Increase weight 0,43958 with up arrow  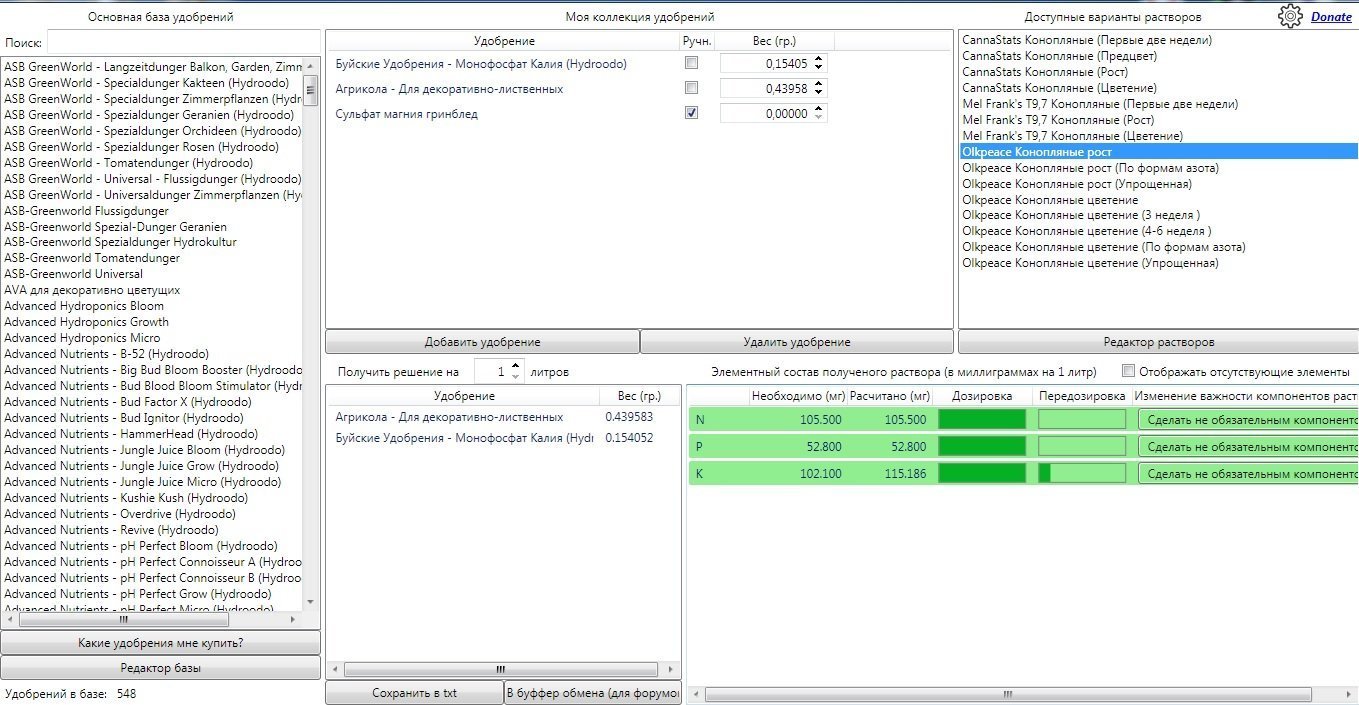pyautogui.click(x=819, y=84)
